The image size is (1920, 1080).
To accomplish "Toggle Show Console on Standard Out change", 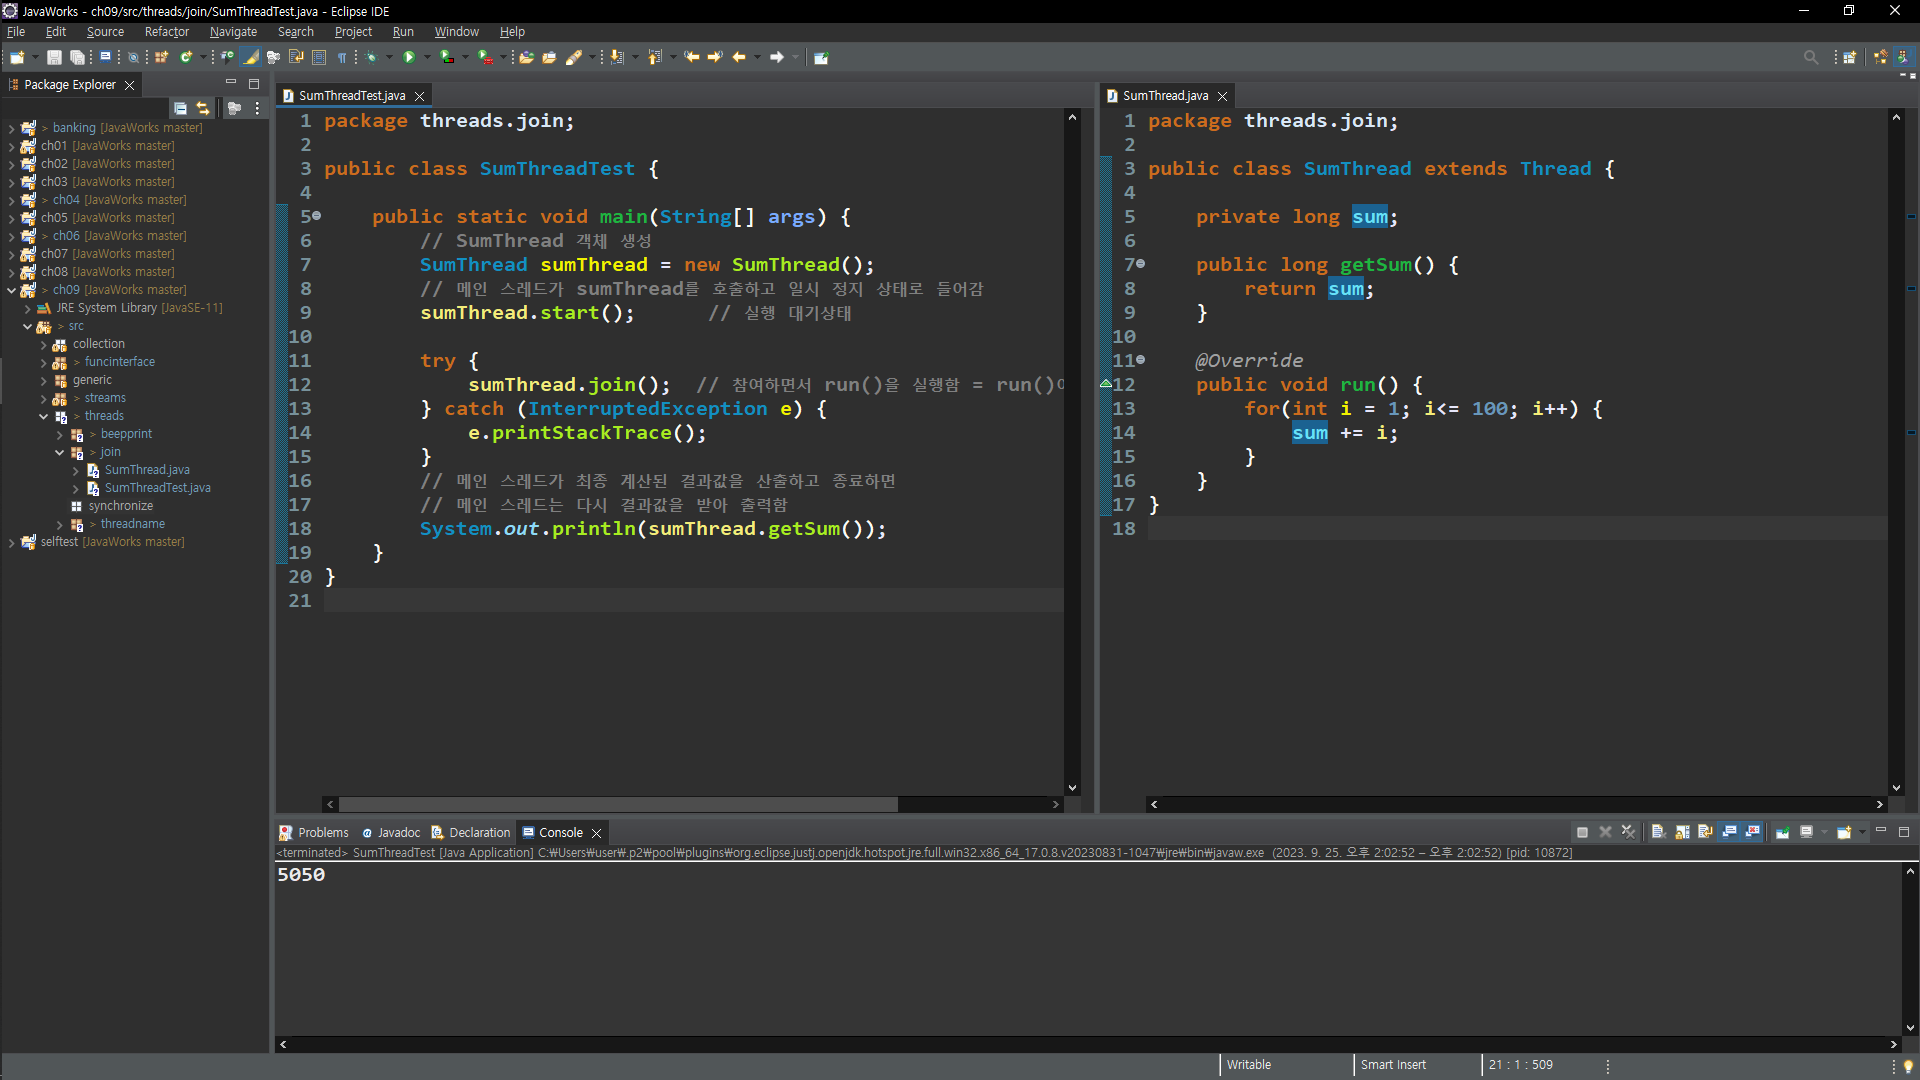I will [x=1729, y=832].
